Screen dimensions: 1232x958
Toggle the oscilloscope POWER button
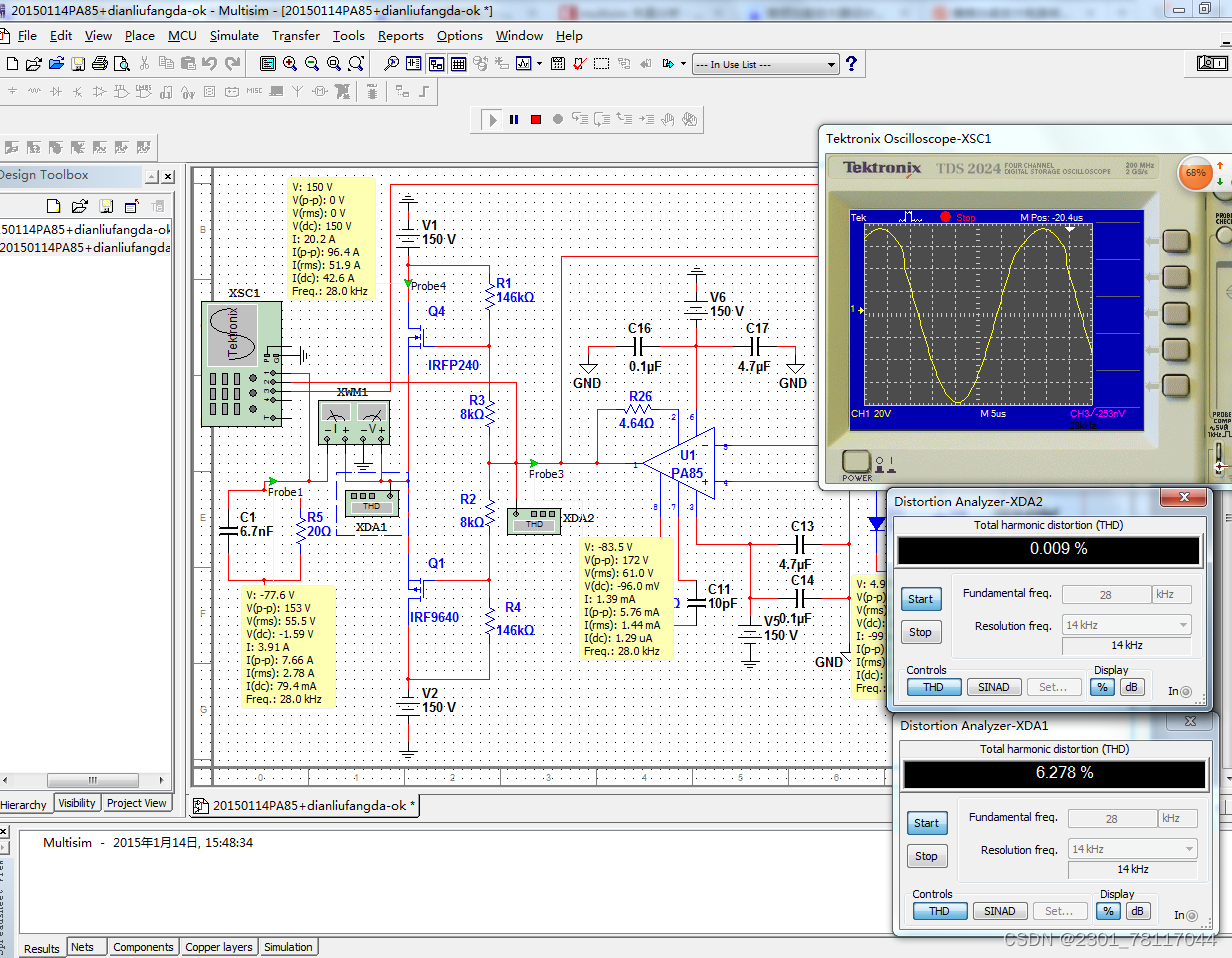[857, 461]
